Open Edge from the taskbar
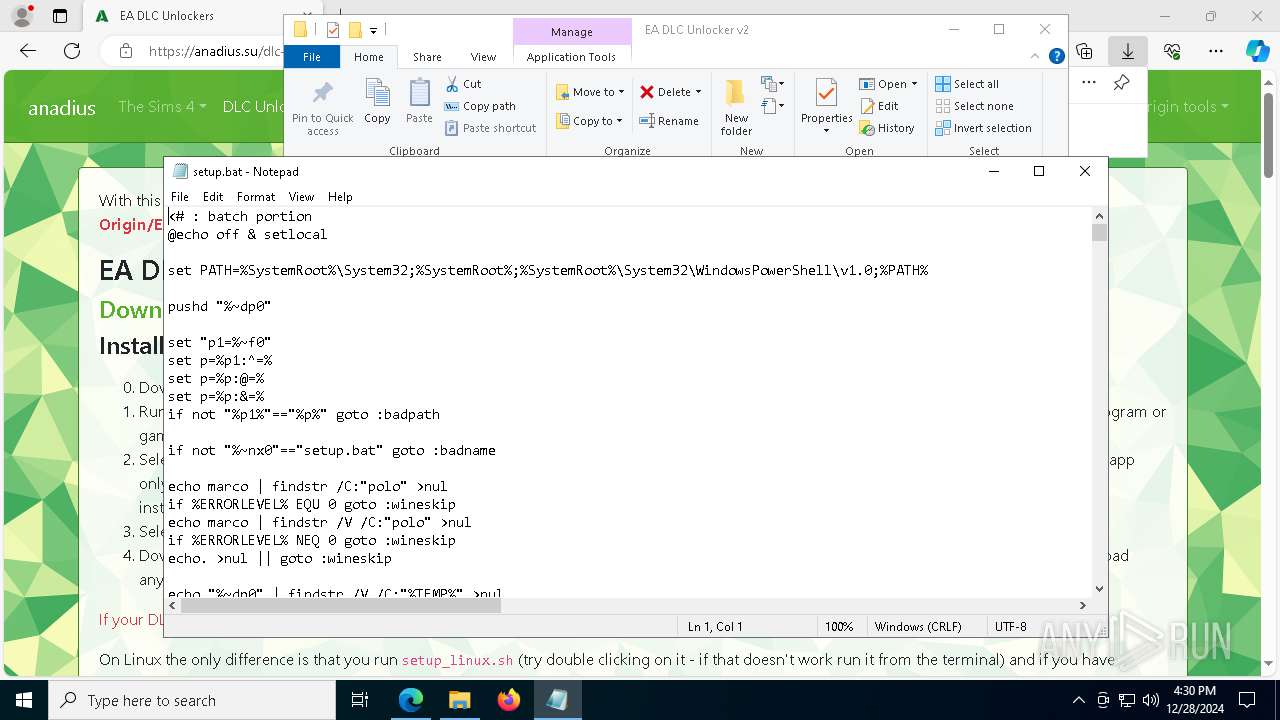Image resolution: width=1280 pixels, height=720 pixels. coord(411,700)
